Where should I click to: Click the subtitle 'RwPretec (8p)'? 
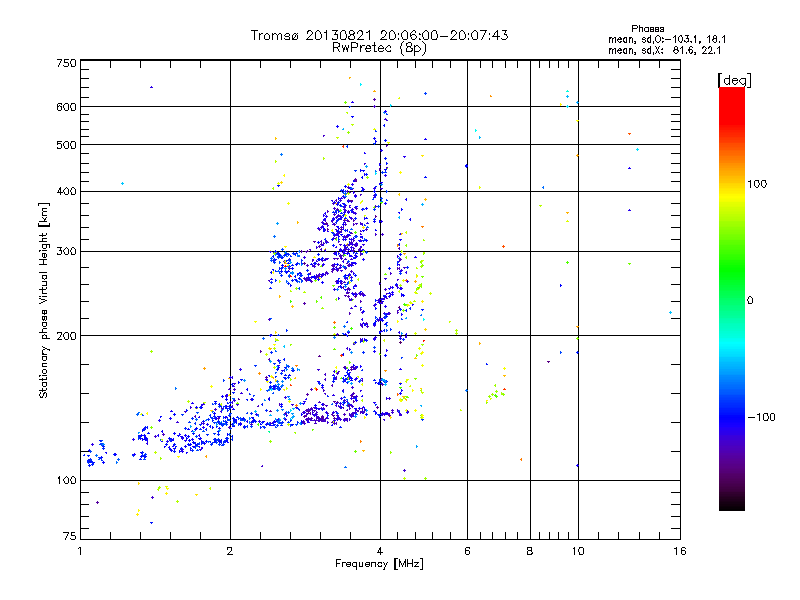tap(379, 48)
